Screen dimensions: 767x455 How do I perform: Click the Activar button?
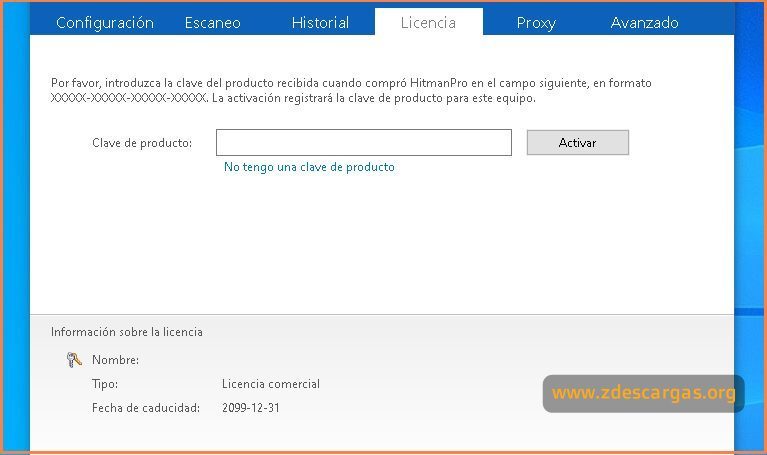[578, 142]
